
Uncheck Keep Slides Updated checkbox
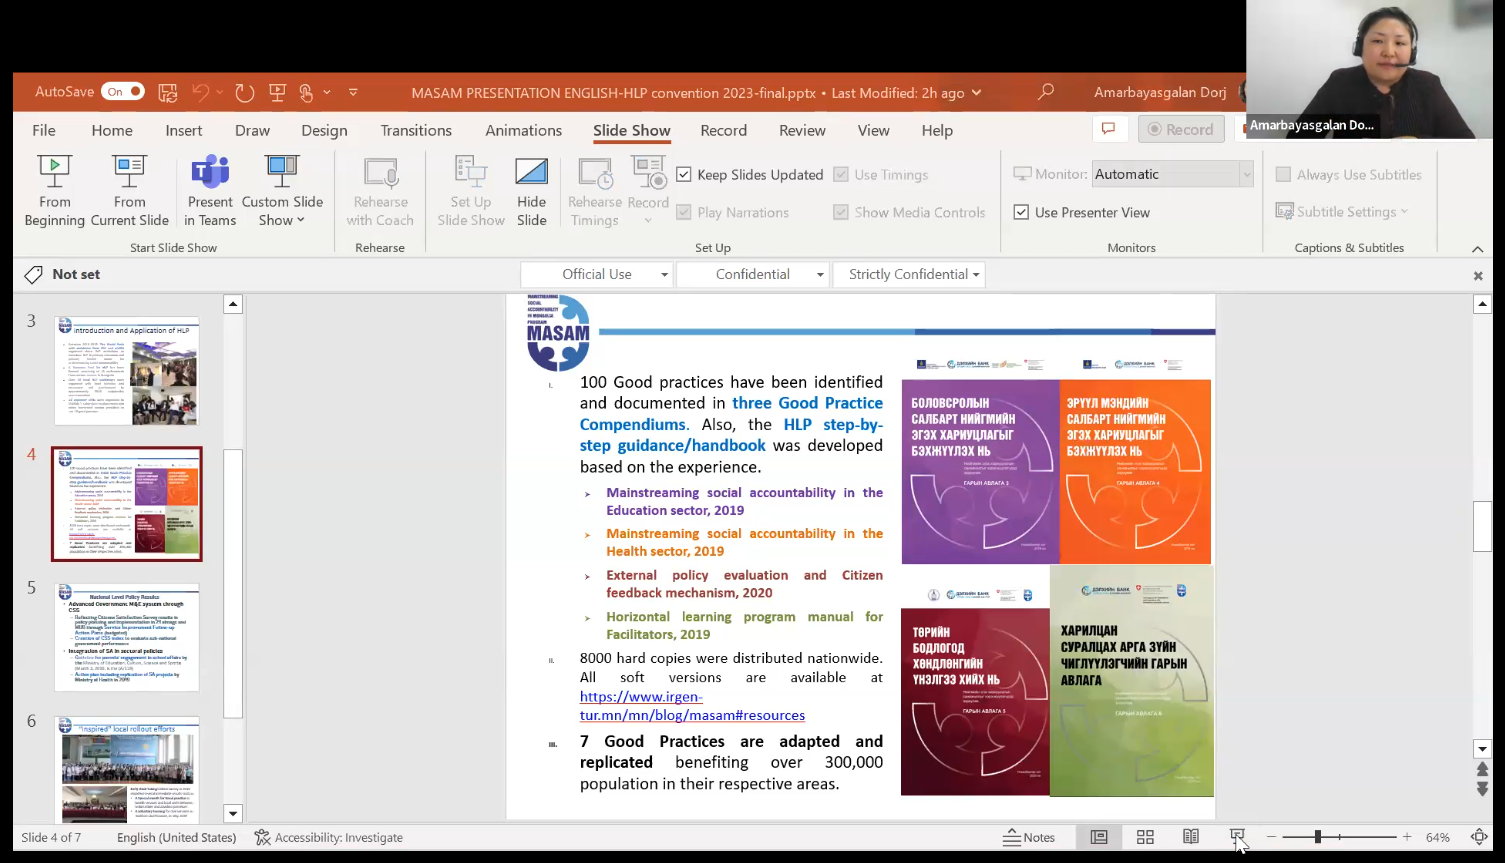pyautogui.click(x=684, y=174)
